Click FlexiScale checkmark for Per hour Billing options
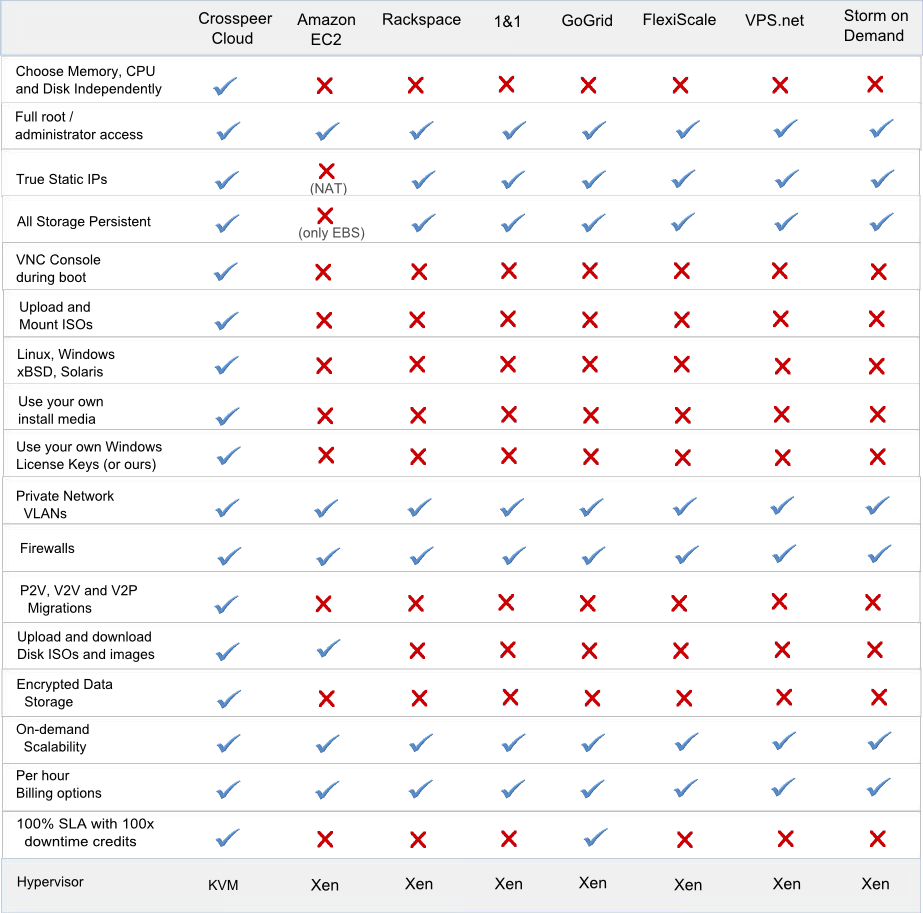The image size is (923, 913). click(686, 788)
